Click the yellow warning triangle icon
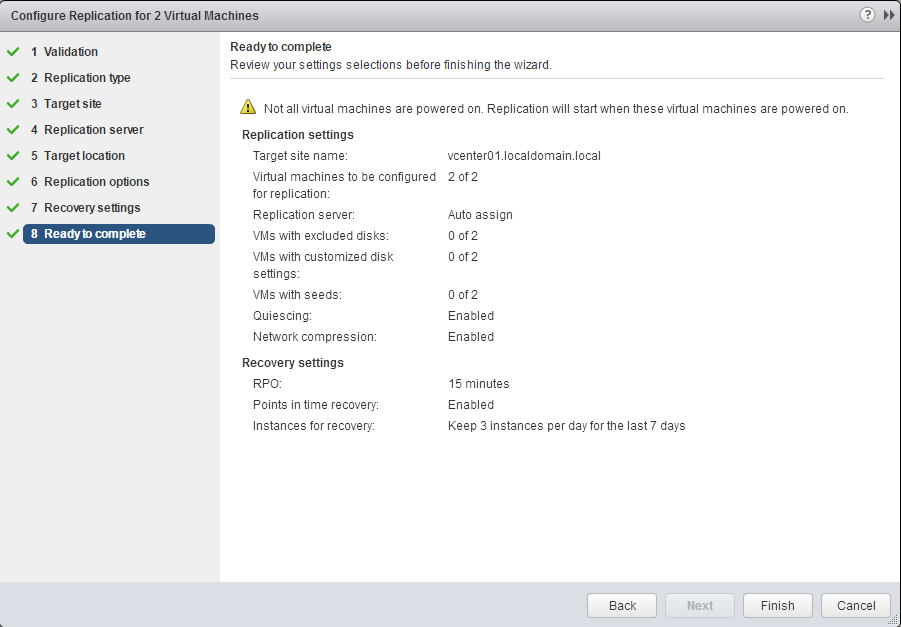 247,108
